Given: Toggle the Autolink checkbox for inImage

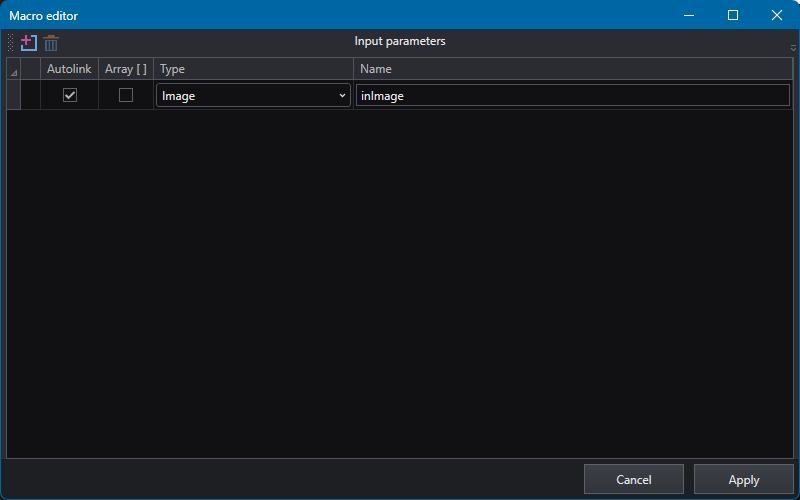Looking at the screenshot, I should [x=70, y=95].
